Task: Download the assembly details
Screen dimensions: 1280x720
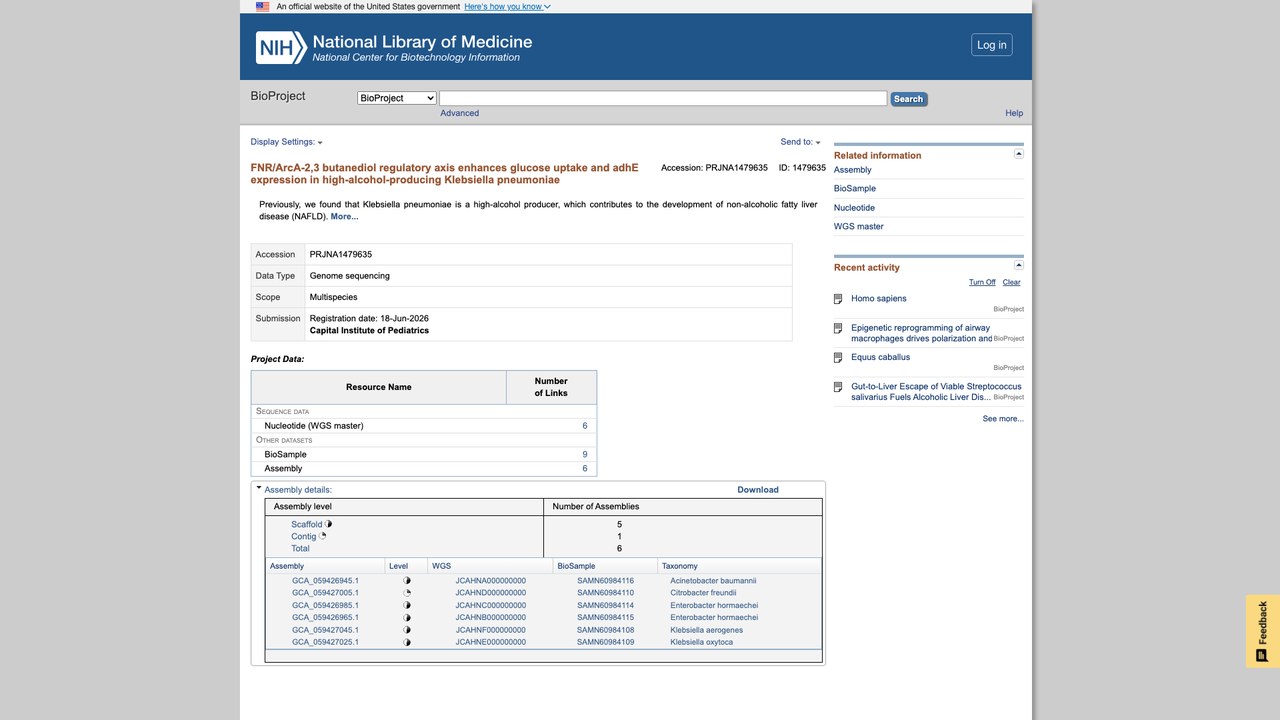Action: [758, 490]
